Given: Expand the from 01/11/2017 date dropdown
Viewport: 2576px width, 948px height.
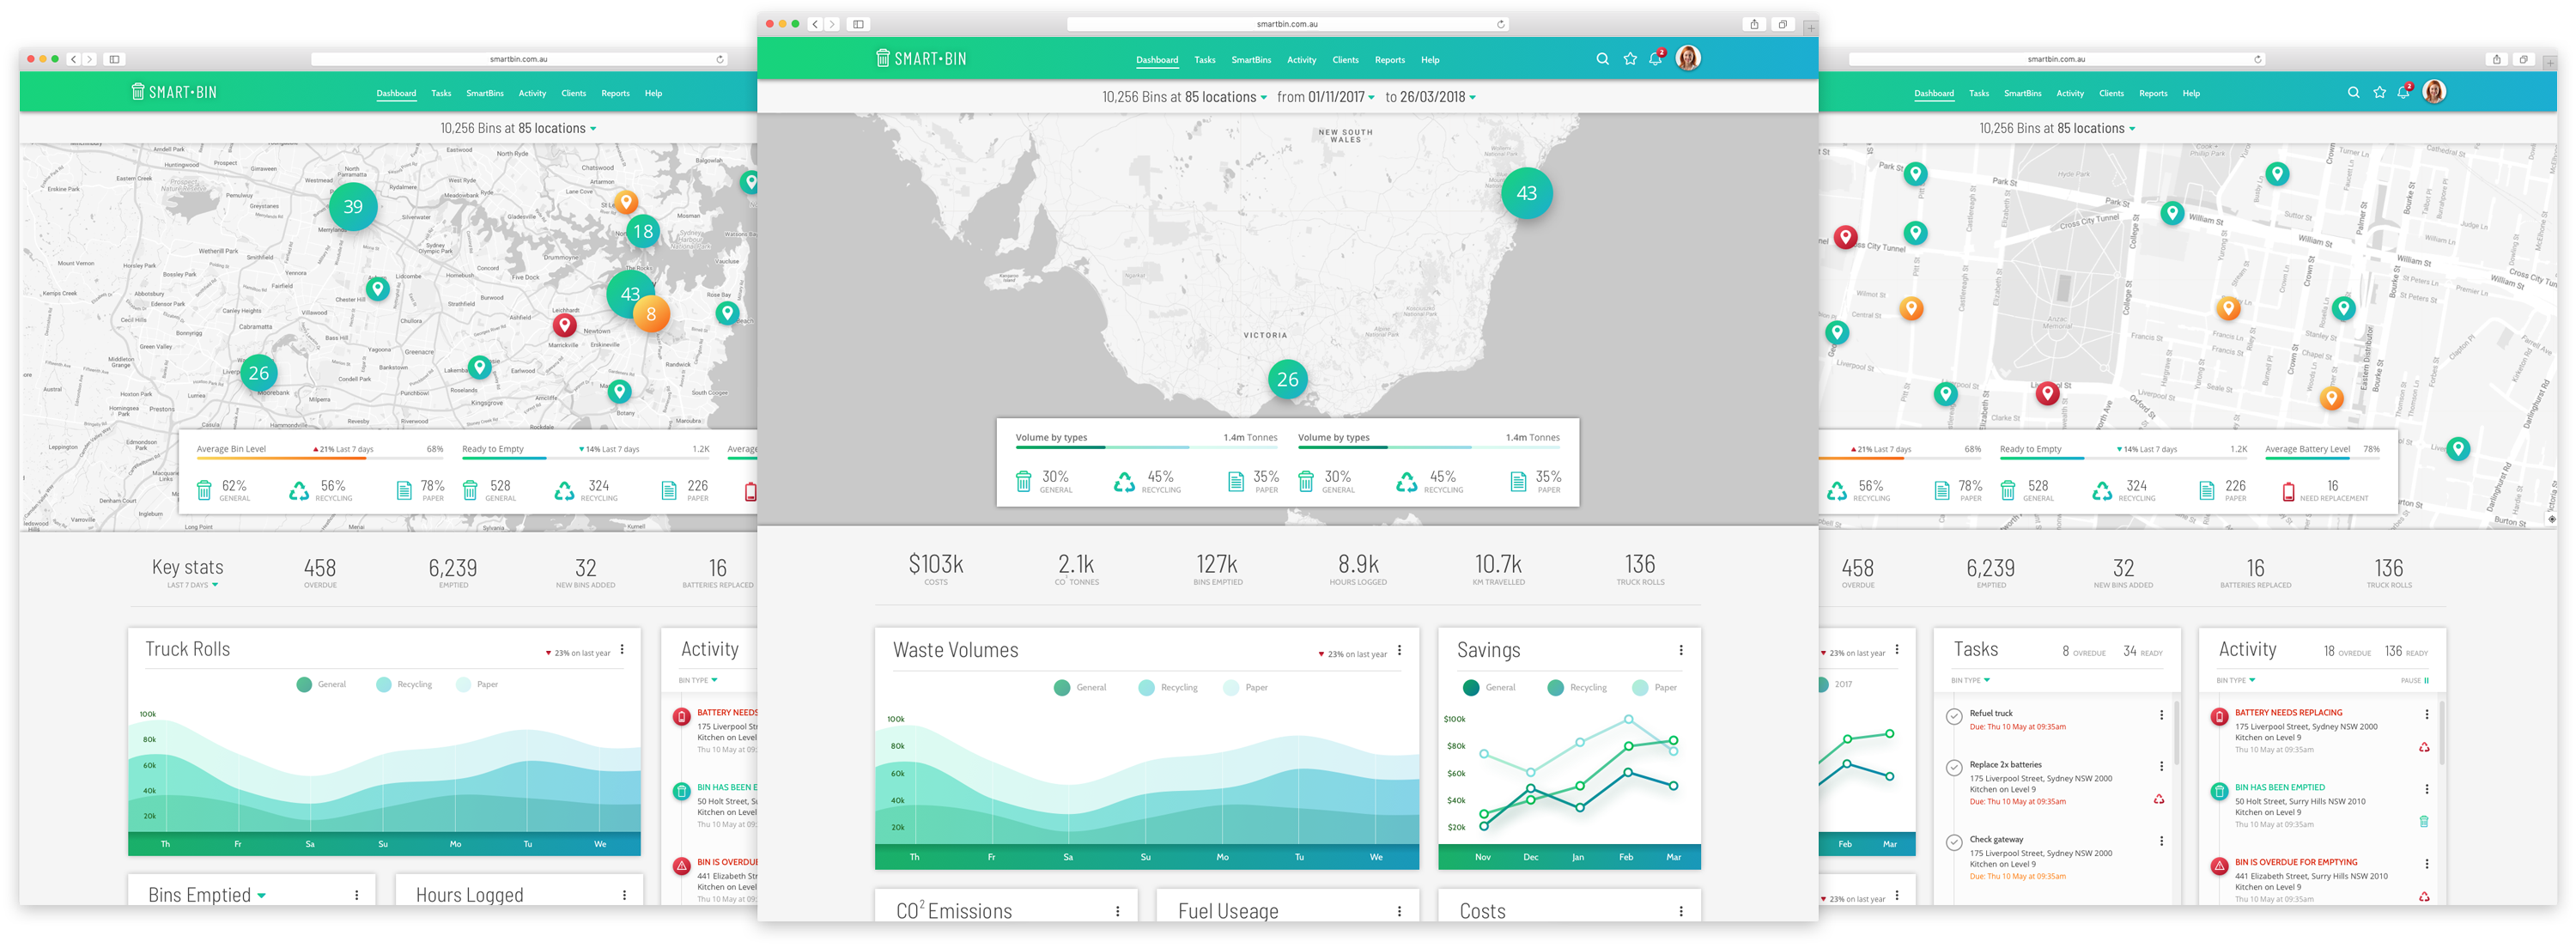Looking at the screenshot, I should pos(1325,97).
